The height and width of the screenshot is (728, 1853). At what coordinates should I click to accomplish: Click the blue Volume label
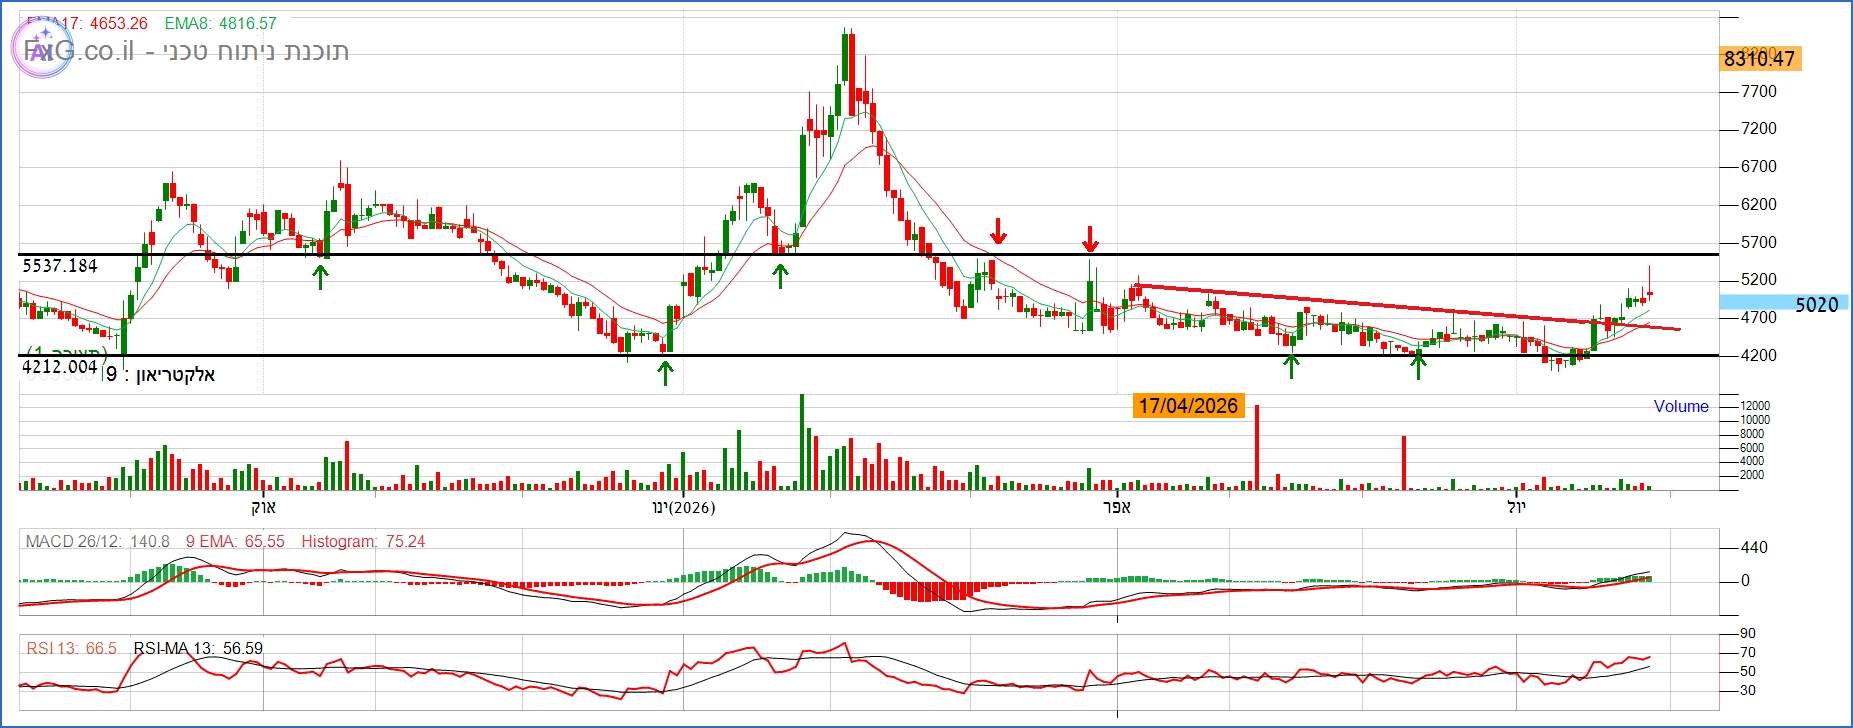[1681, 406]
